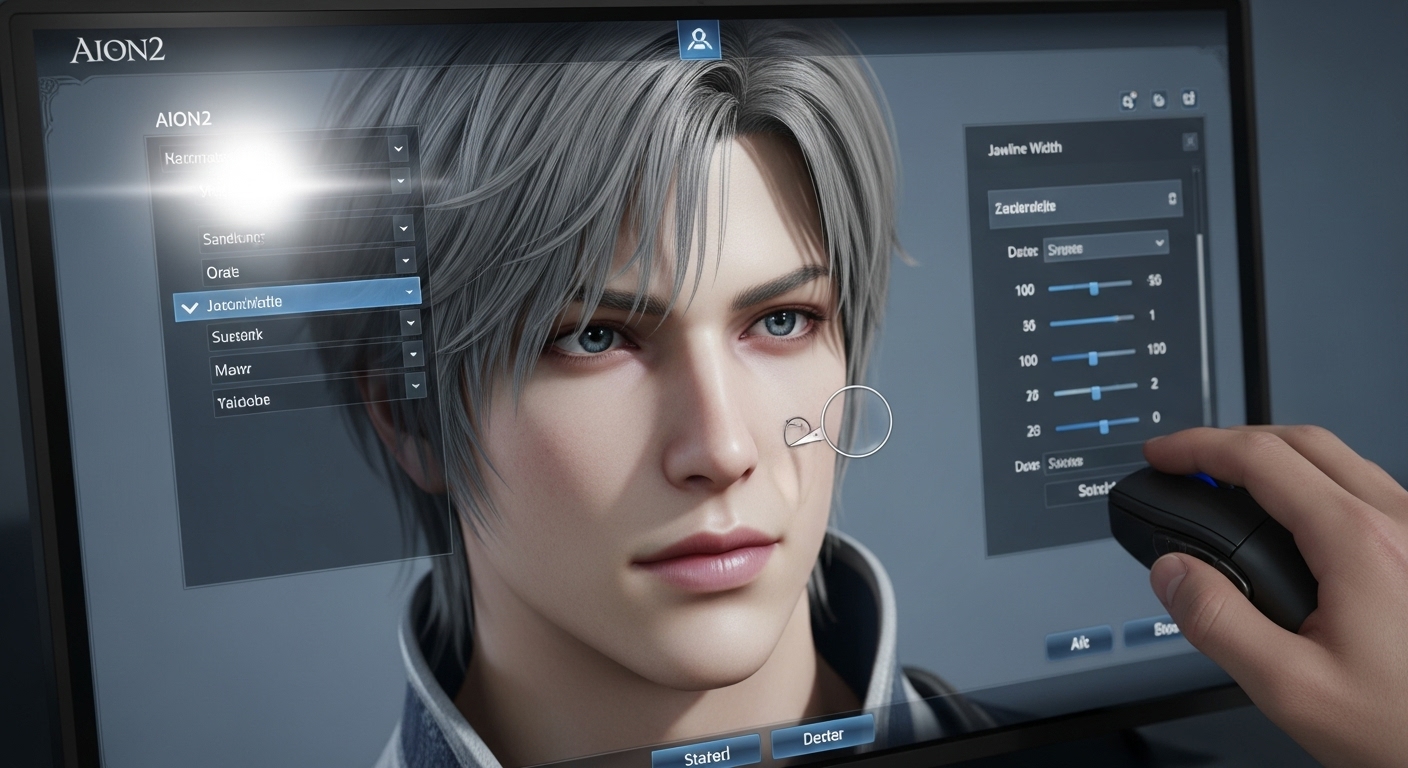Adjust the slider showing 100 on both sides
Screen dimensions: 1408x768
point(1092,356)
